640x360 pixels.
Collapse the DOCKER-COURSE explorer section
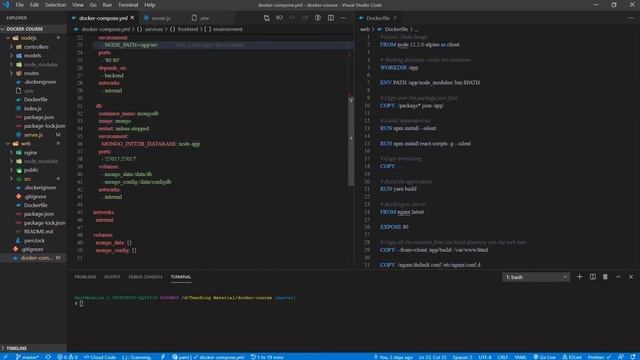click(x=33, y=29)
